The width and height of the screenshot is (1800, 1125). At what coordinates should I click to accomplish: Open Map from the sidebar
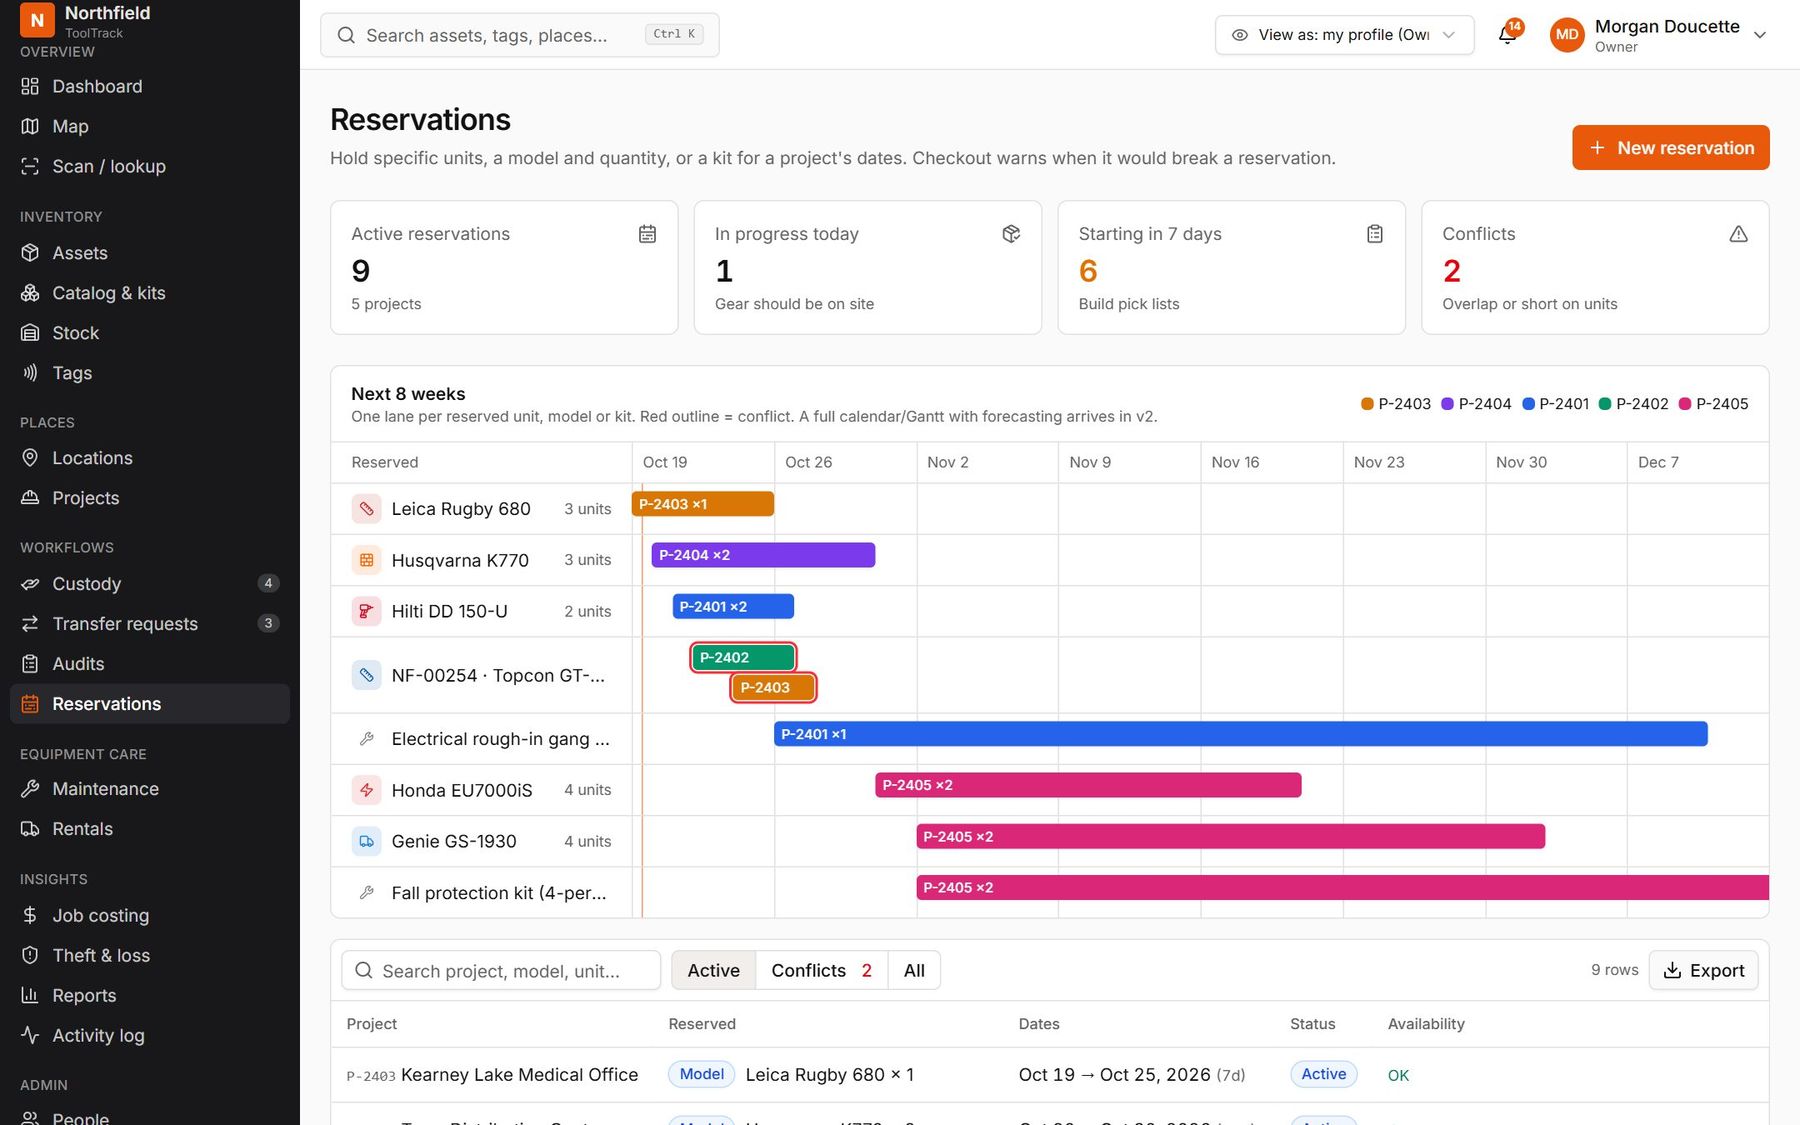150,126
